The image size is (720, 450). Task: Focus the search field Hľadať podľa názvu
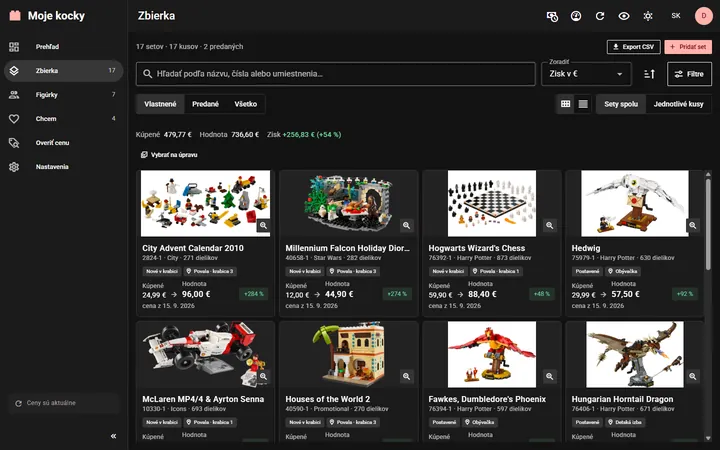coord(336,73)
